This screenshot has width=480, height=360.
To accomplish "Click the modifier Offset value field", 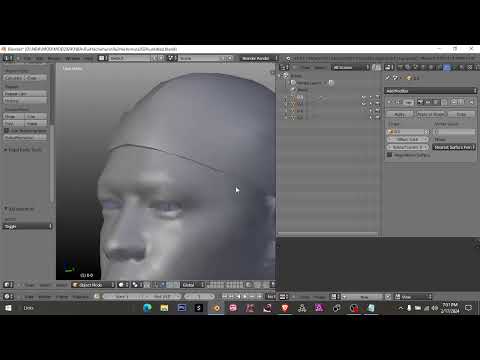I will point(408,139).
